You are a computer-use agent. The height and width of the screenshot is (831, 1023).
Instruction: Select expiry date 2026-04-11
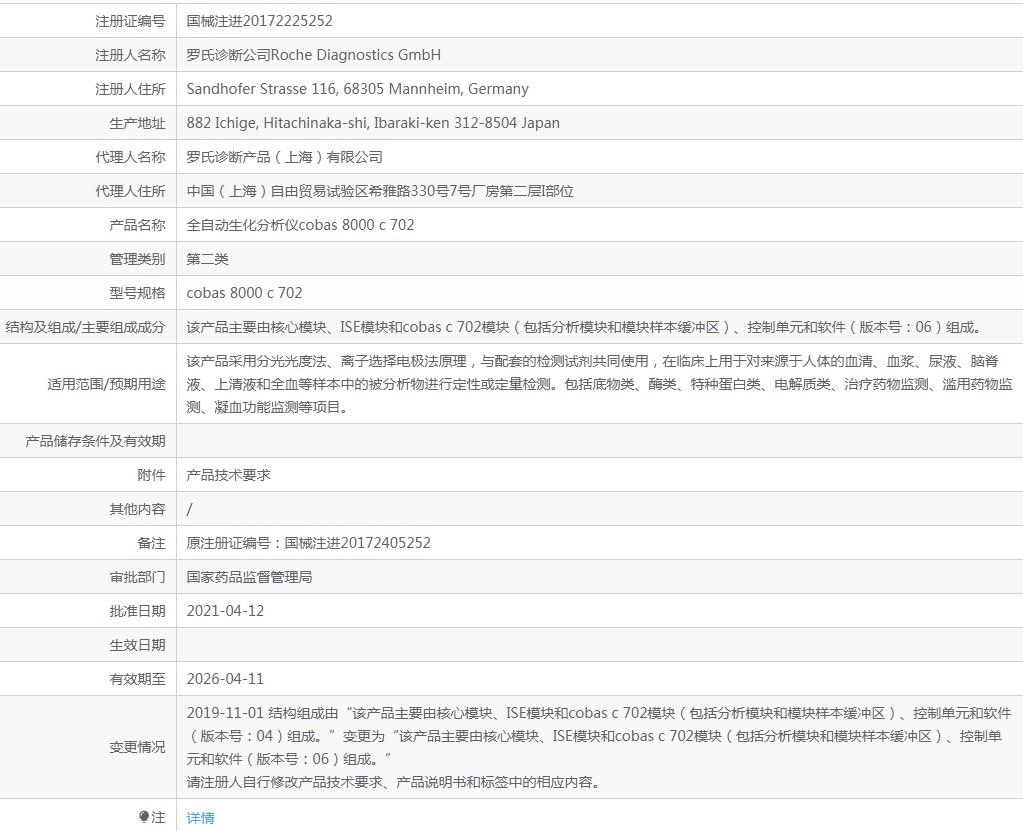[225, 679]
